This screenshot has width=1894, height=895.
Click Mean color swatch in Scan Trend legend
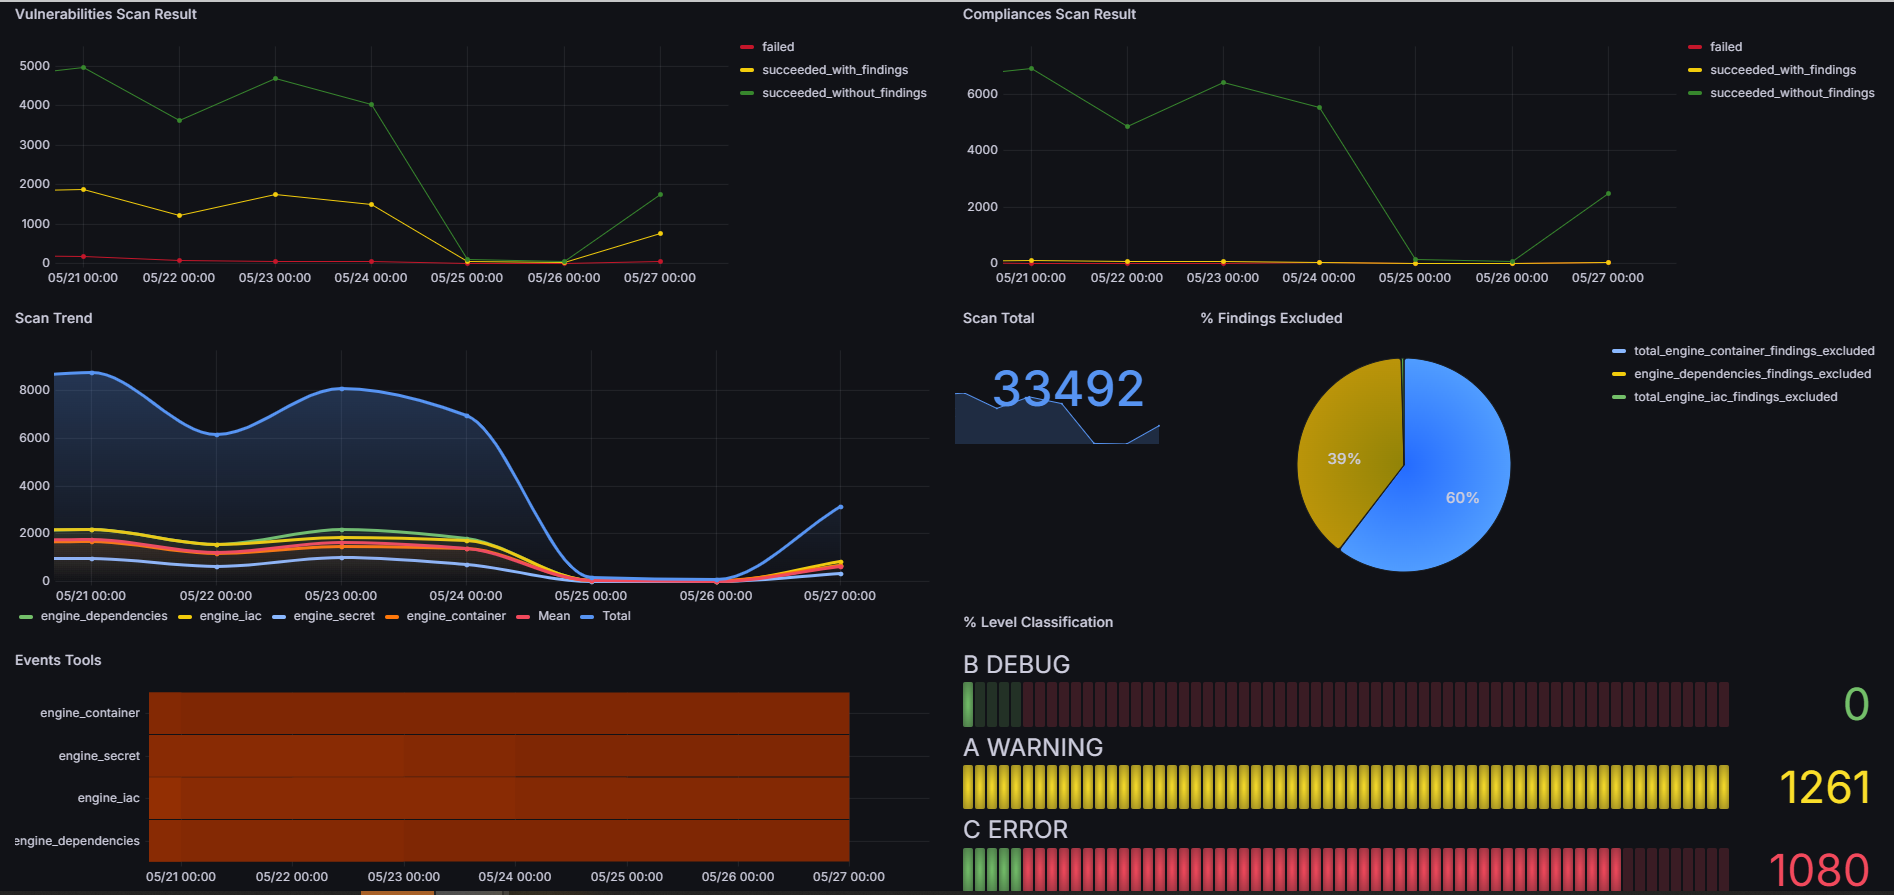(x=523, y=617)
